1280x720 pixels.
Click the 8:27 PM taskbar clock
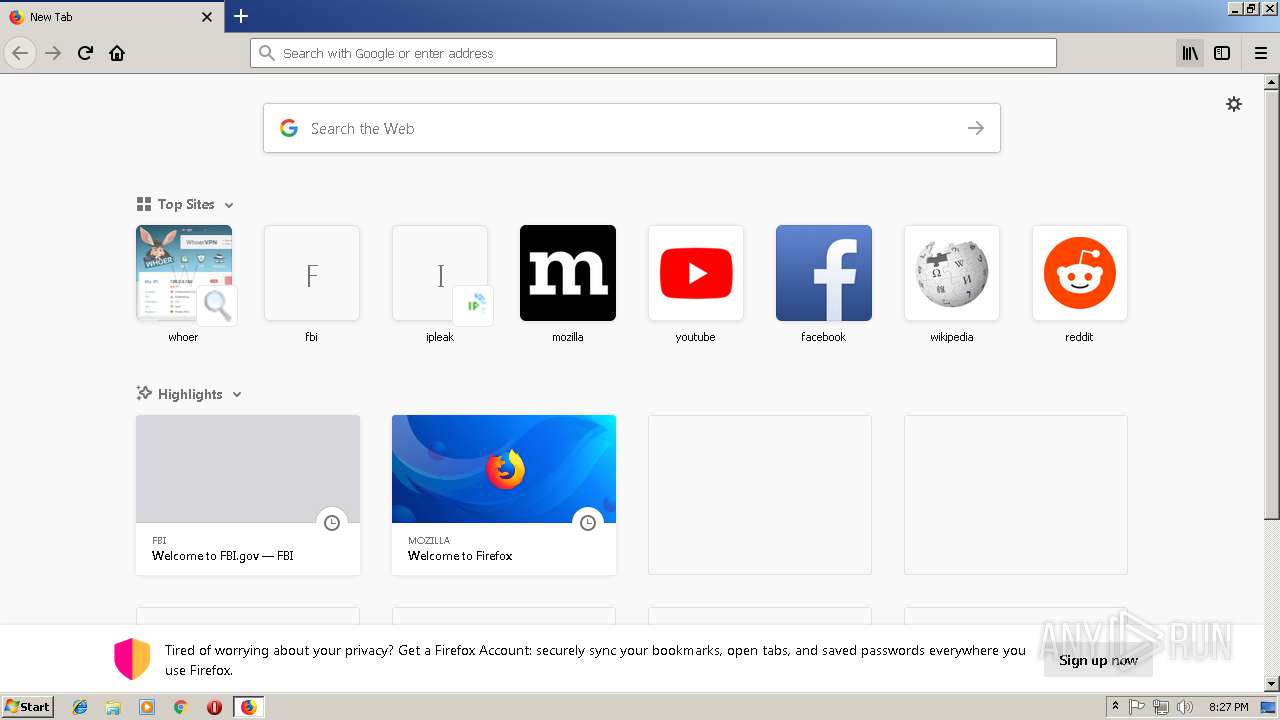(1228, 707)
